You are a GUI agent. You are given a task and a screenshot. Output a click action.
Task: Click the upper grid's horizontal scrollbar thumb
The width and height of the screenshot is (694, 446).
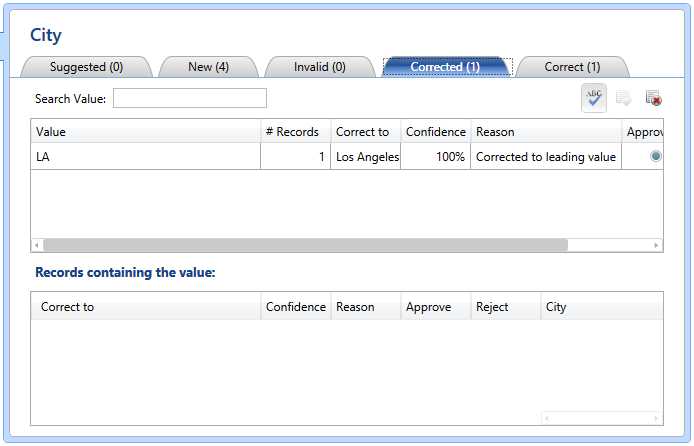click(305, 245)
